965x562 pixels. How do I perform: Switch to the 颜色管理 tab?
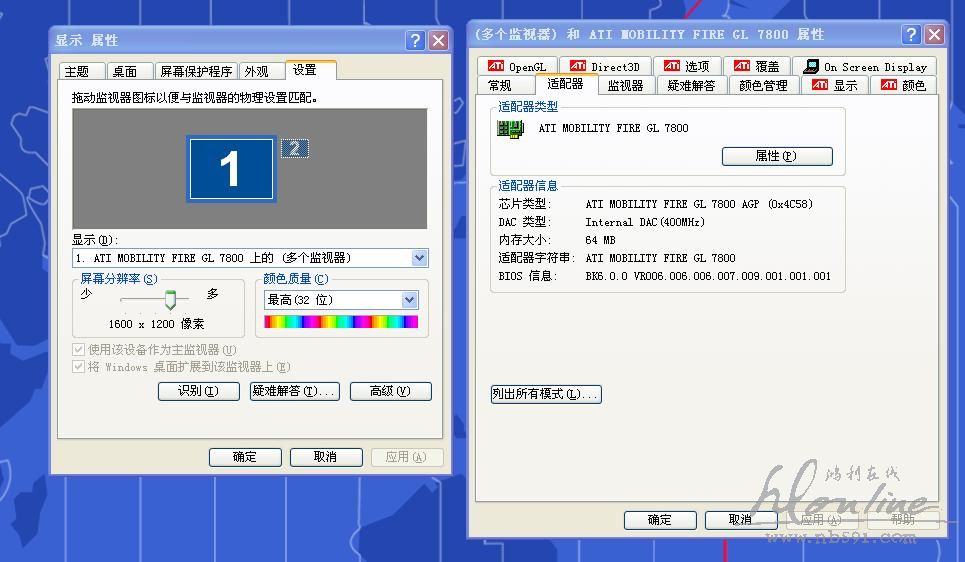[763, 86]
